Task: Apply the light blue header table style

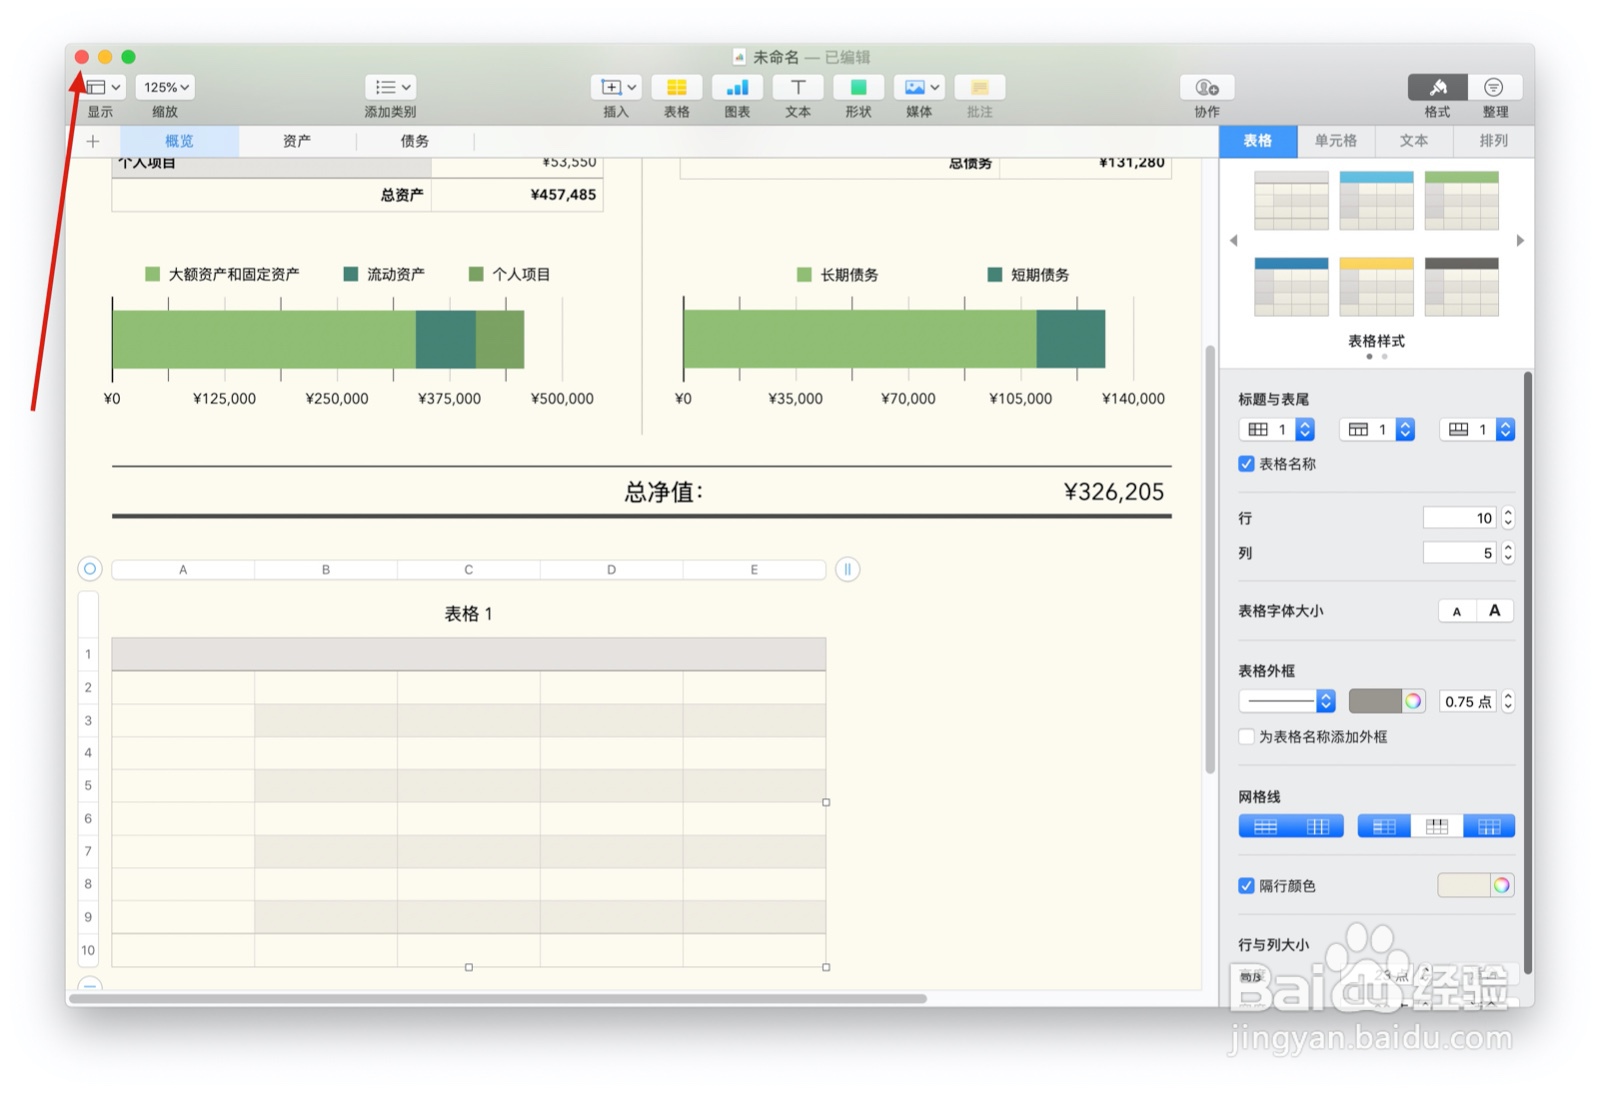Action: click(1376, 200)
